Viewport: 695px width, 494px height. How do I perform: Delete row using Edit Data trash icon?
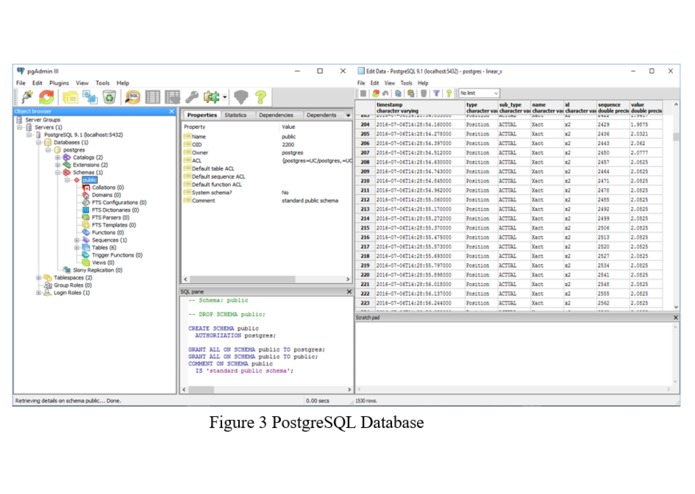(x=424, y=93)
